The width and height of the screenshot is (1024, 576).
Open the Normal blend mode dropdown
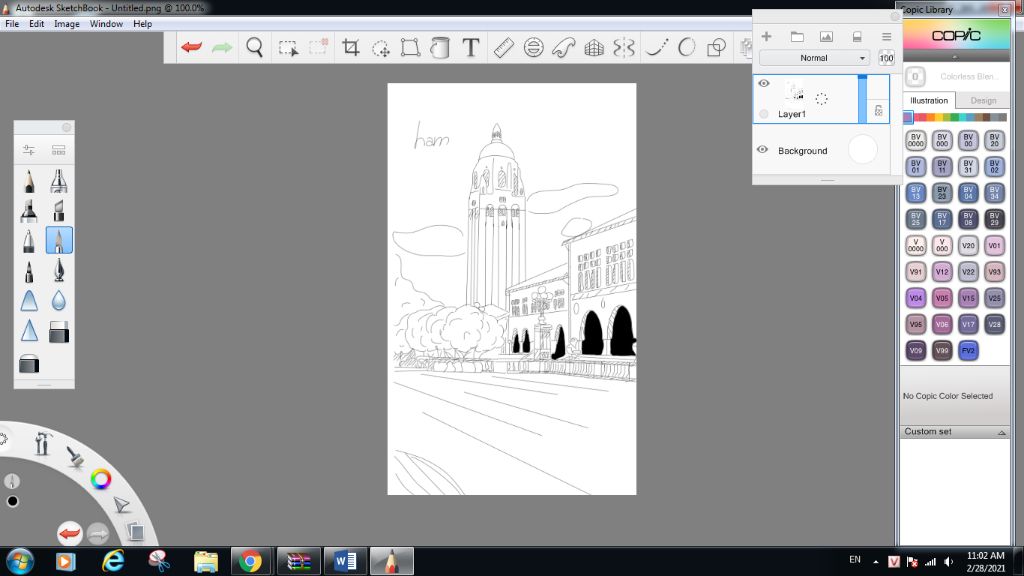(x=814, y=58)
